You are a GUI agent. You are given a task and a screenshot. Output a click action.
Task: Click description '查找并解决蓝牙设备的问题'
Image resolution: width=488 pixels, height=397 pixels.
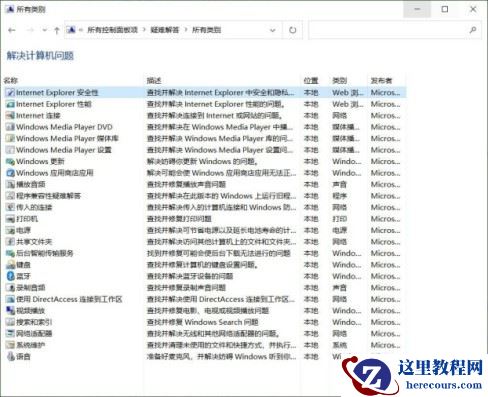point(190,276)
